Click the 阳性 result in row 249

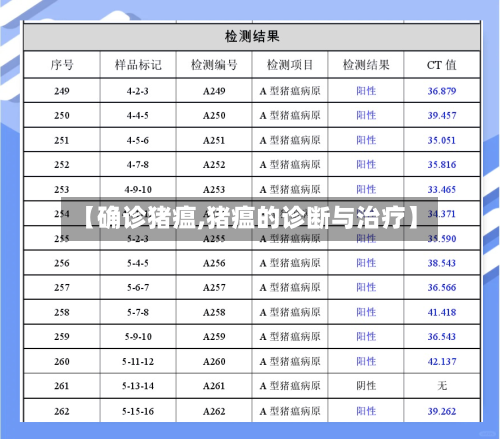pyautogui.click(x=366, y=91)
